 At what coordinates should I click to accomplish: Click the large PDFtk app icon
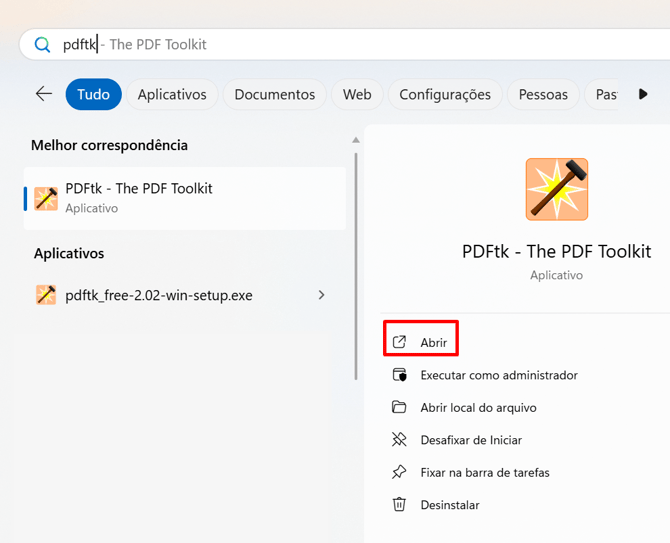click(556, 189)
